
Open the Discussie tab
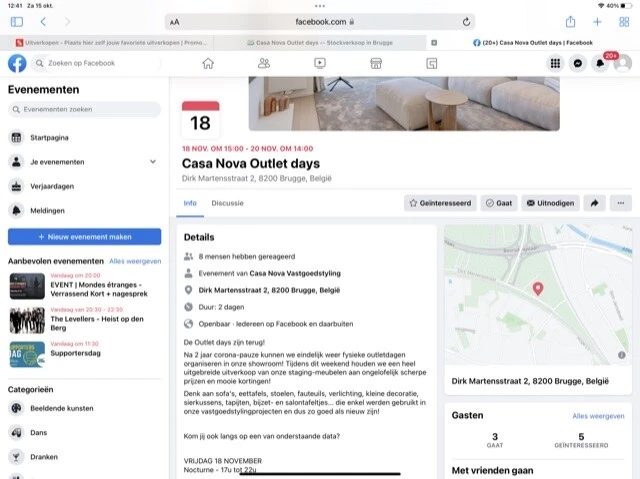(227, 203)
